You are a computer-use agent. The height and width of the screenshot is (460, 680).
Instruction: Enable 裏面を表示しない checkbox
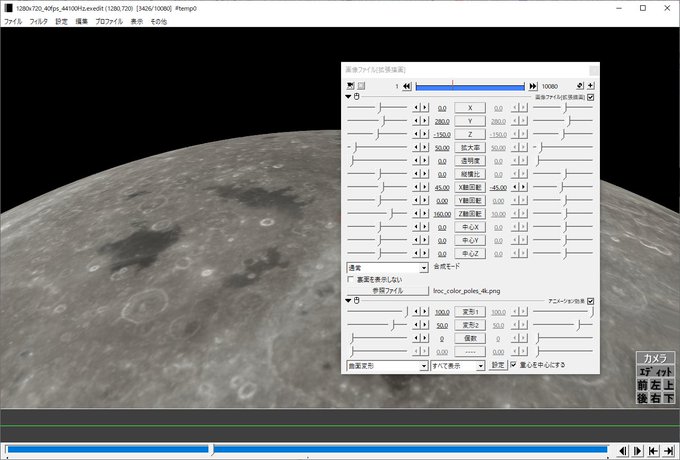pyautogui.click(x=350, y=280)
